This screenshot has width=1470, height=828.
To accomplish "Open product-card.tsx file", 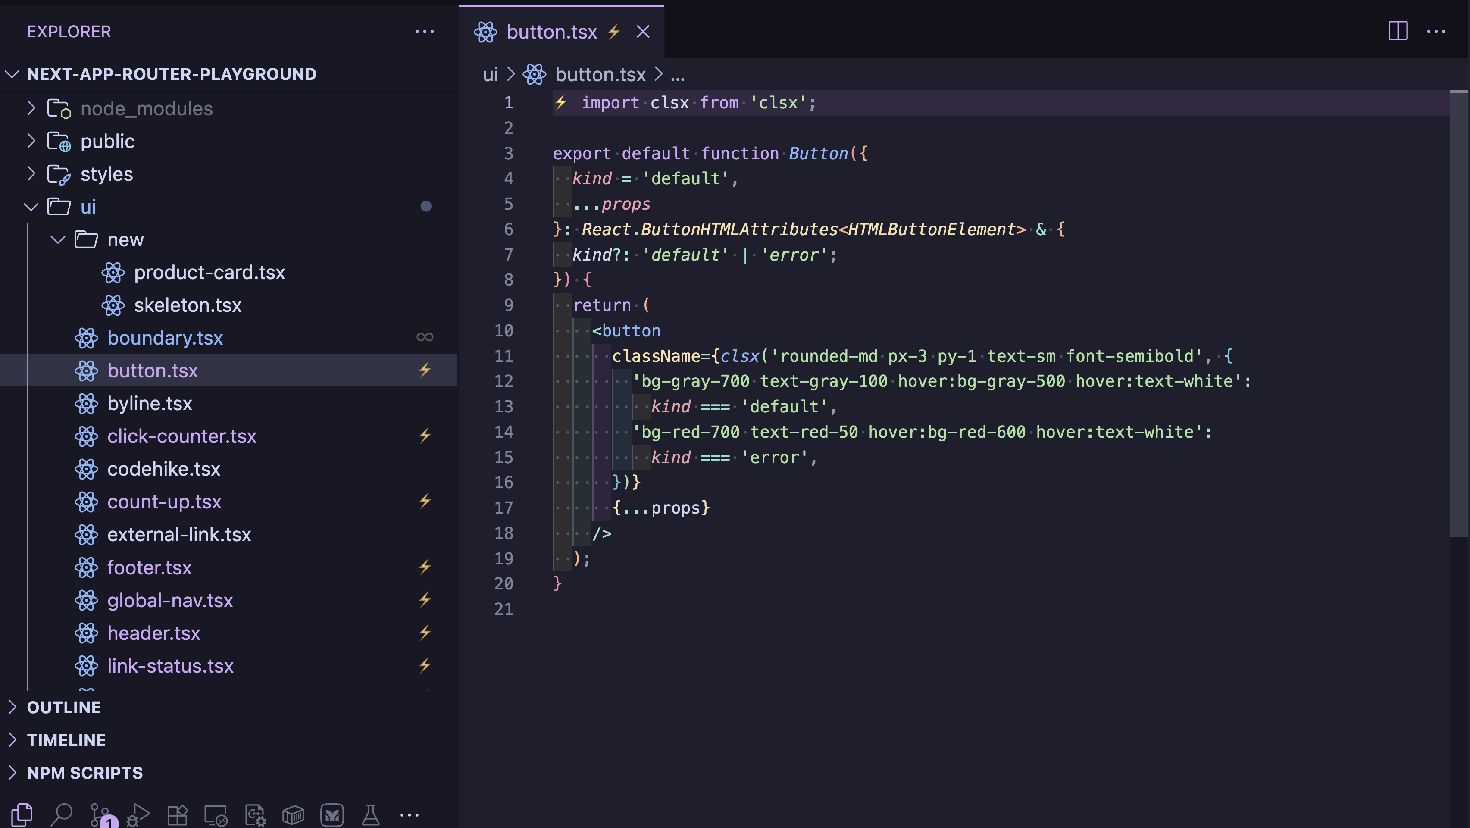I will 209,272.
